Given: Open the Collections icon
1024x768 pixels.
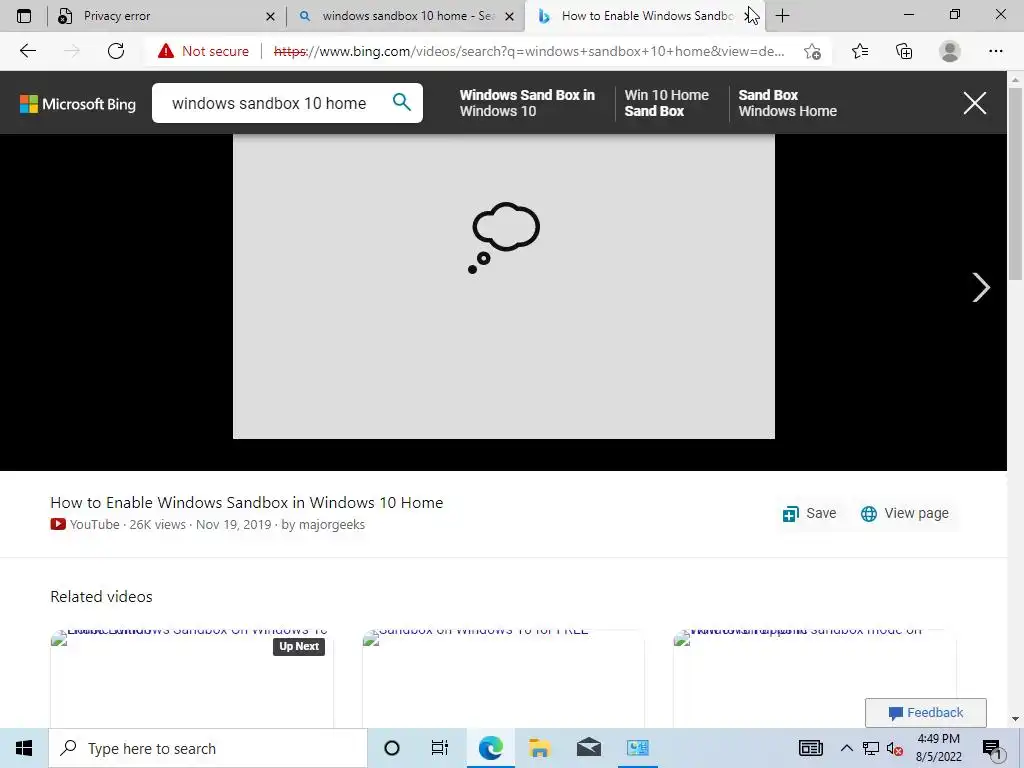Looking at the screenshot, I should click(904, 51).
